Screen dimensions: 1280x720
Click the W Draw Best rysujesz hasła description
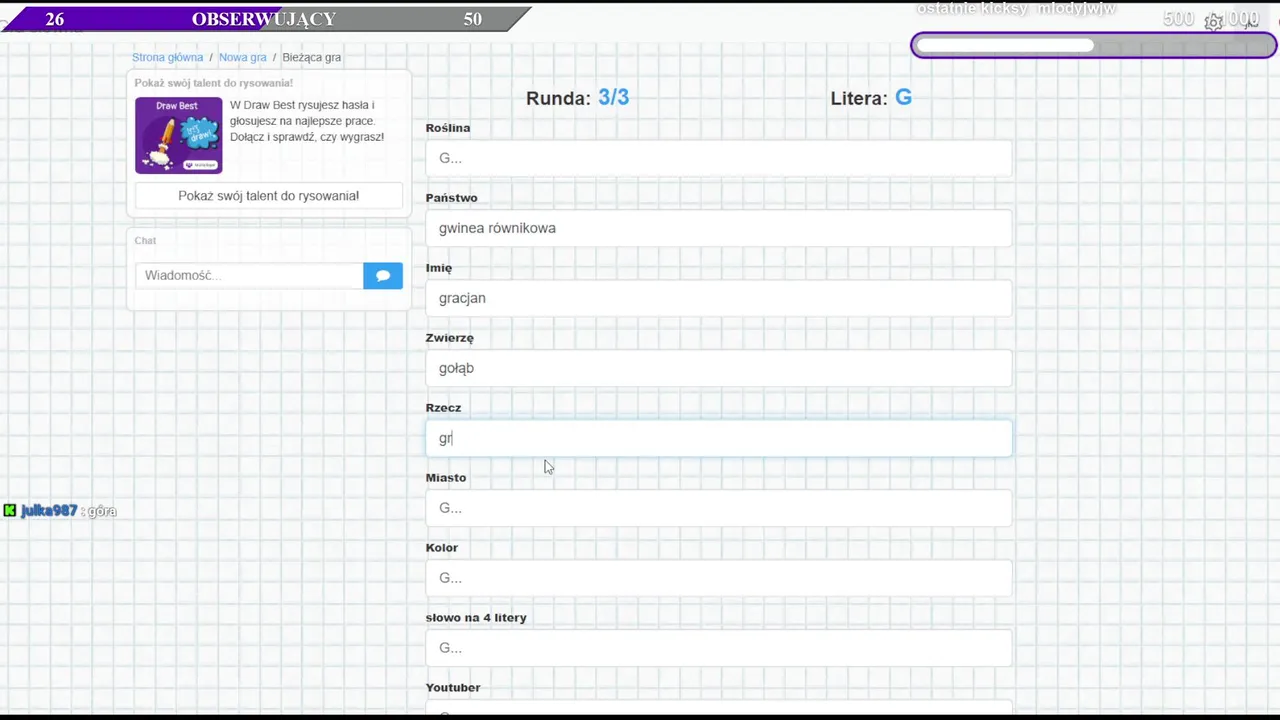click(307, 121)
